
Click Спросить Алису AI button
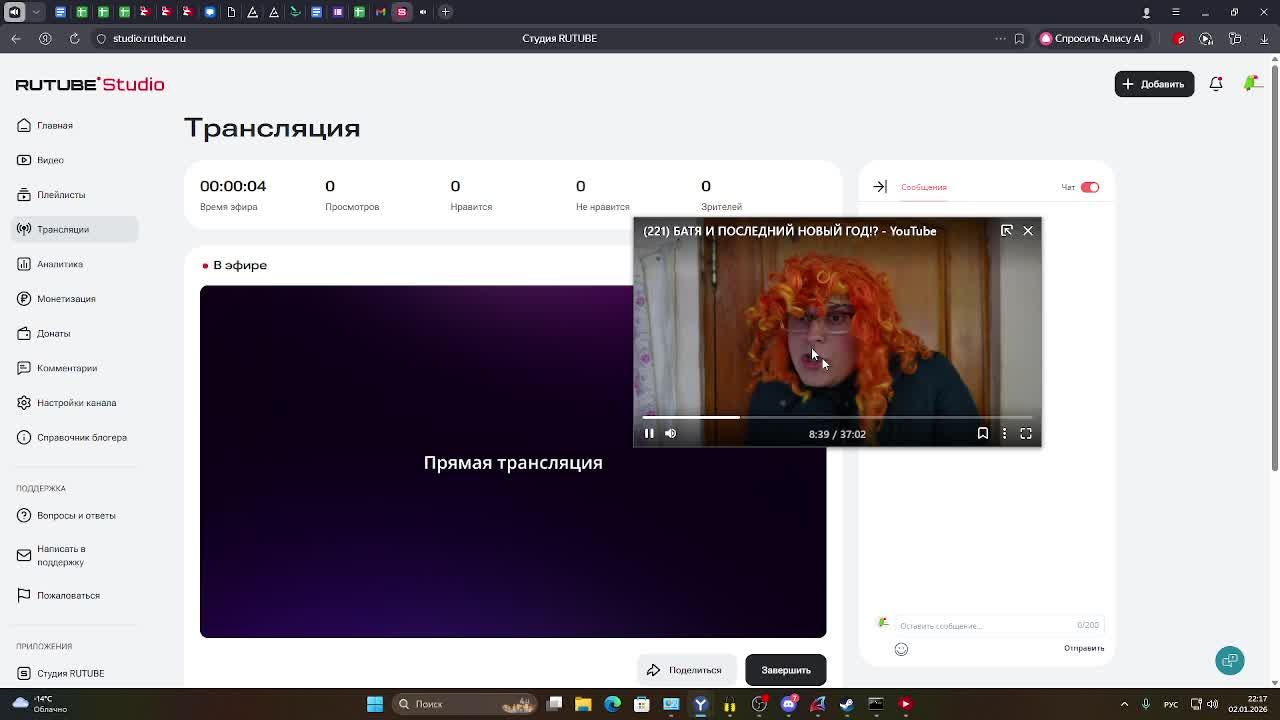click(1091, 38)
